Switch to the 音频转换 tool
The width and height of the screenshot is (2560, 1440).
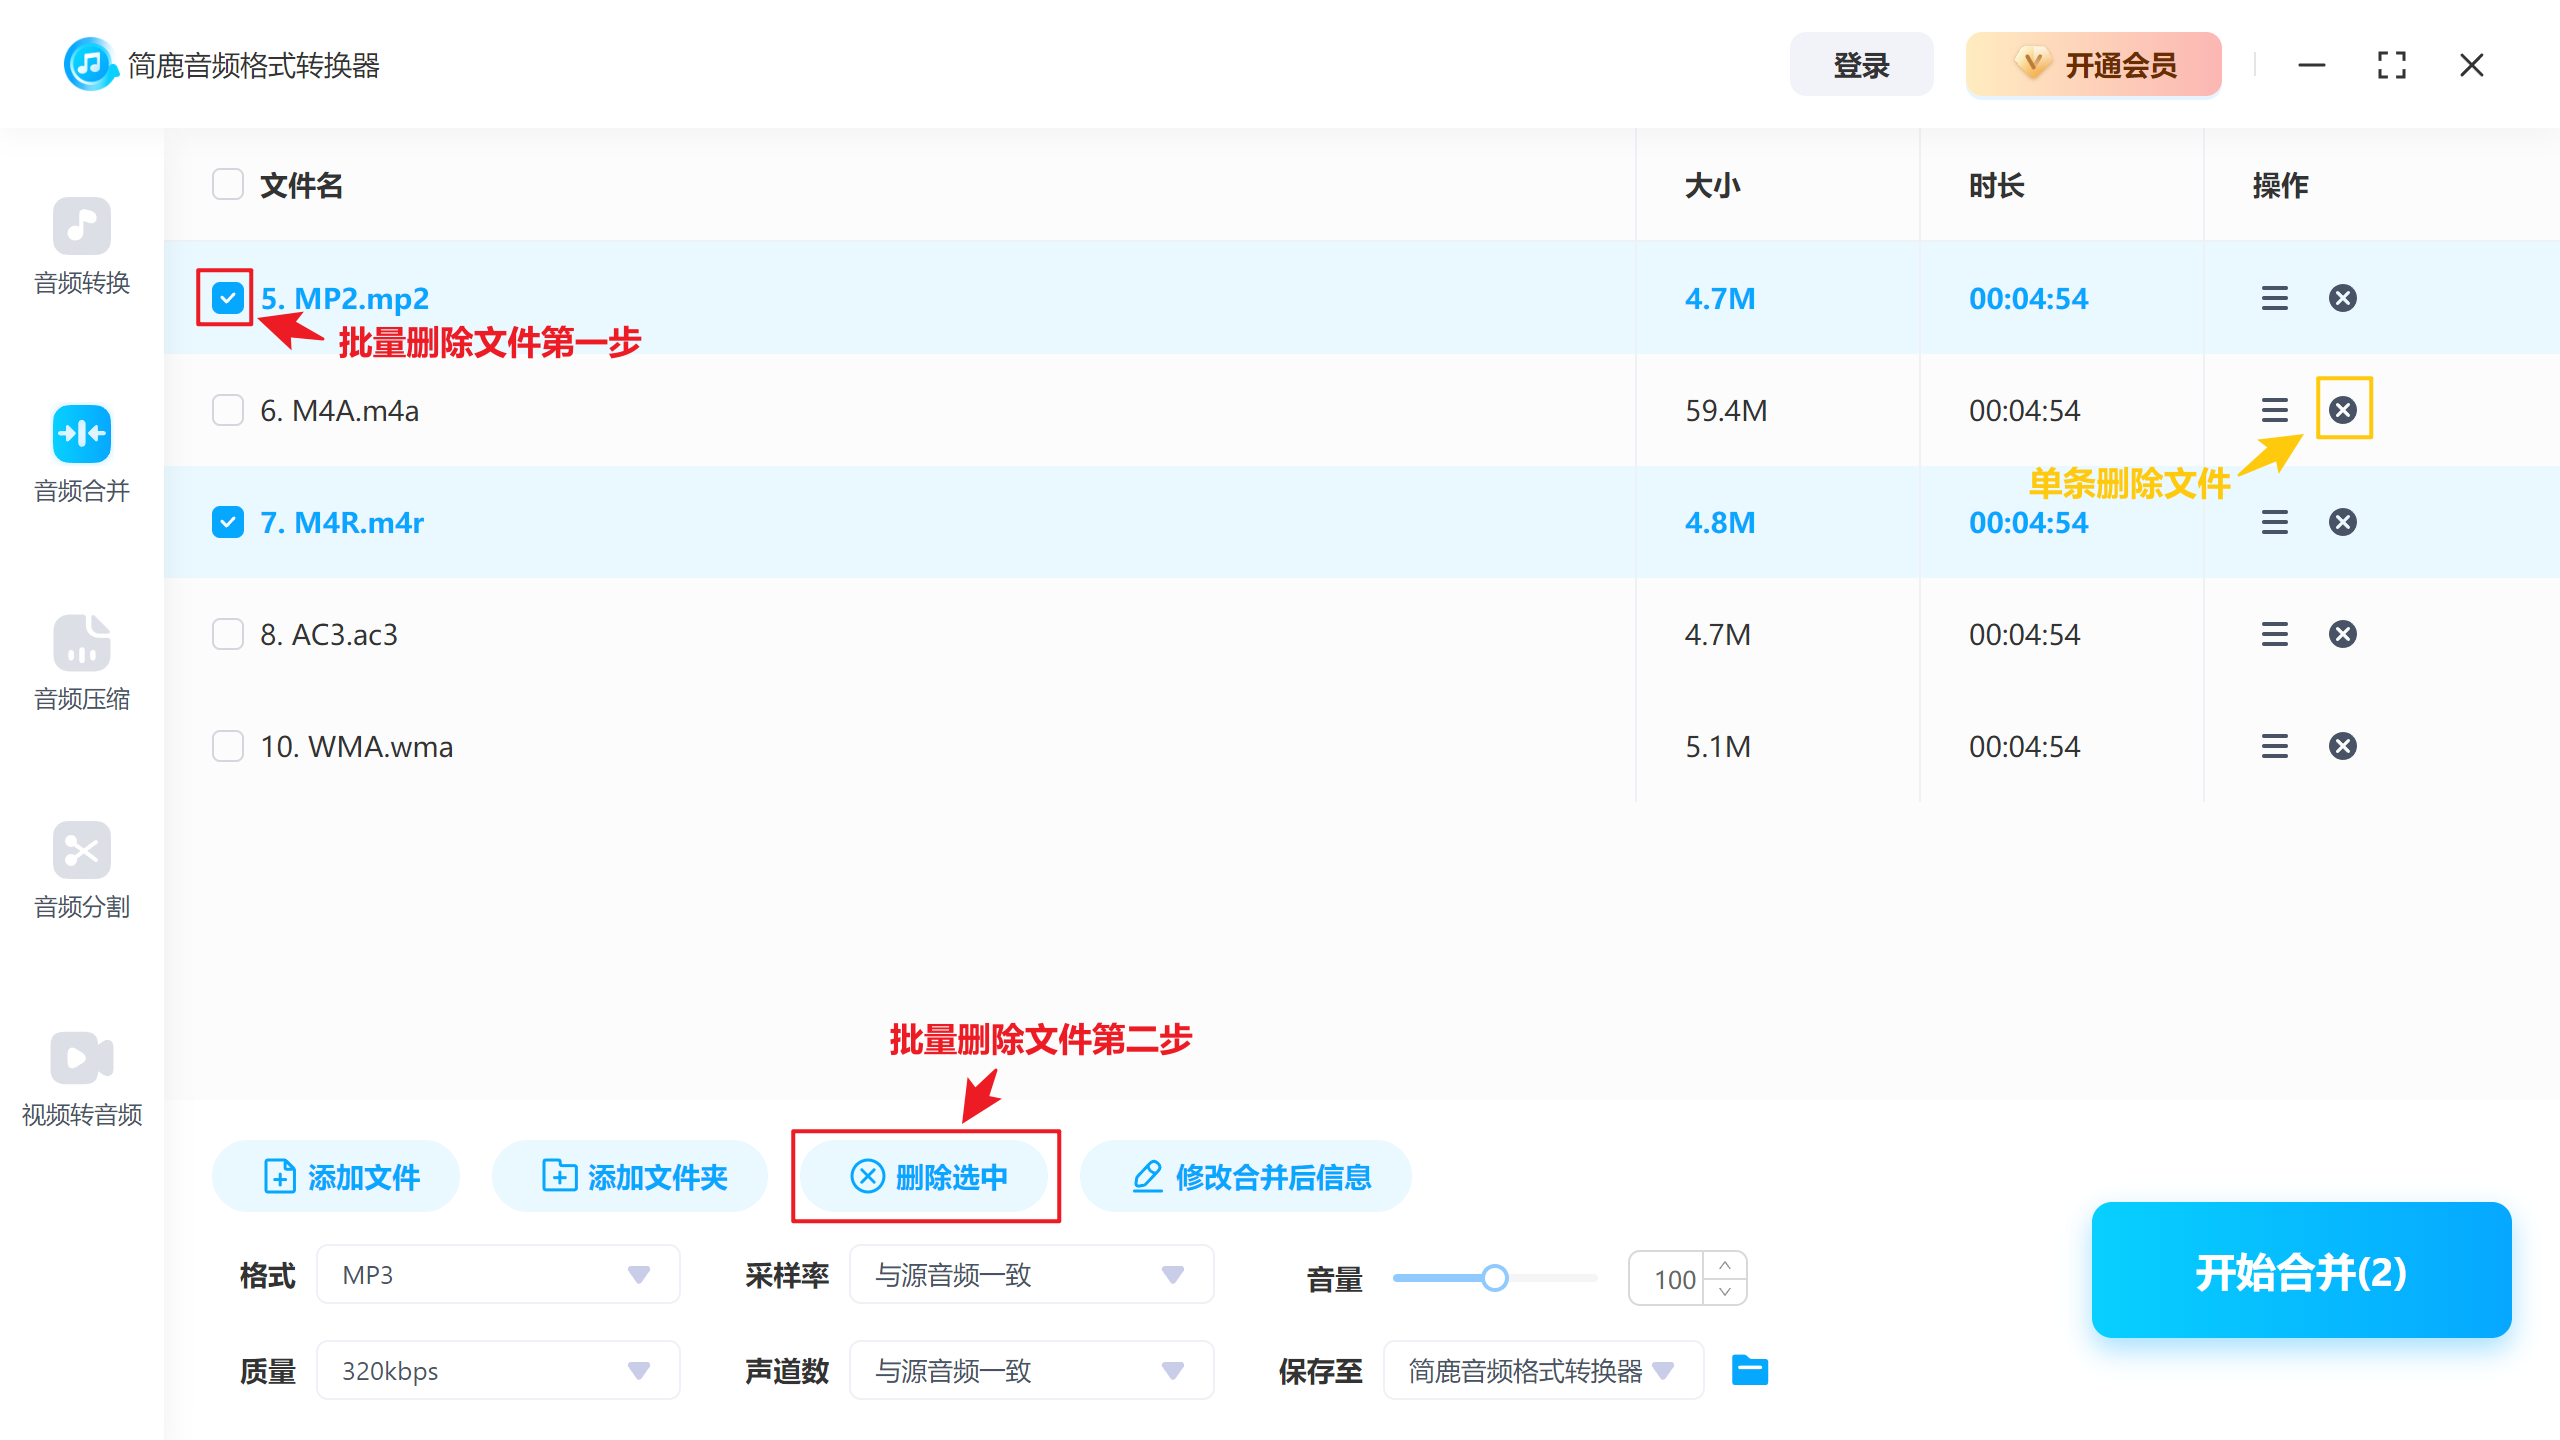point(81,246)
